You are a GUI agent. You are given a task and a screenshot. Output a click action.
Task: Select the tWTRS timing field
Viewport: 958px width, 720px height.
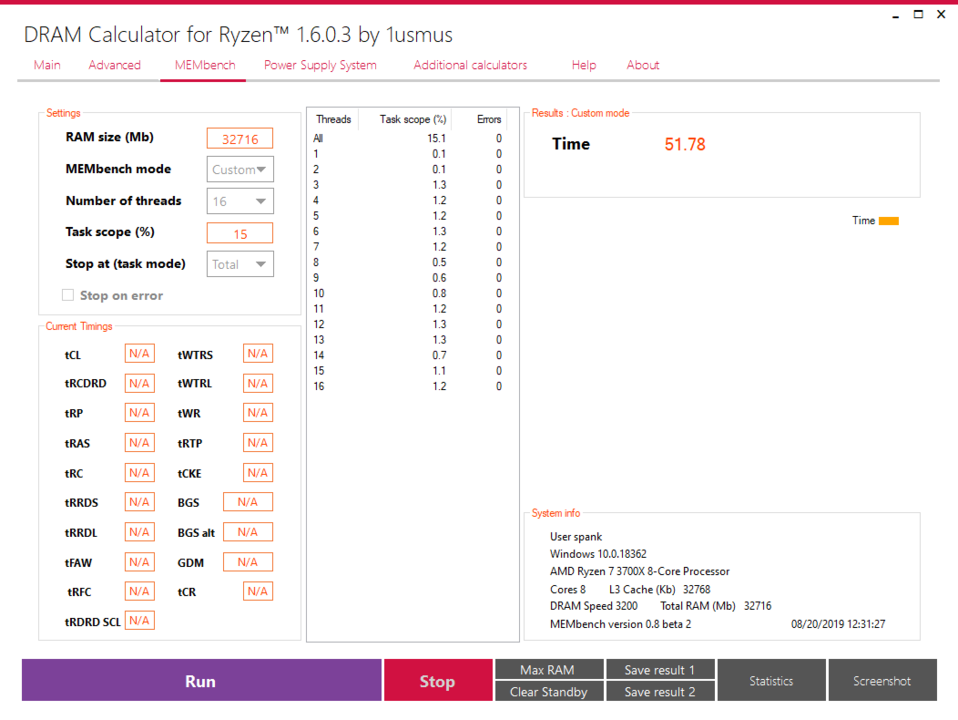[x=258, y=353]
